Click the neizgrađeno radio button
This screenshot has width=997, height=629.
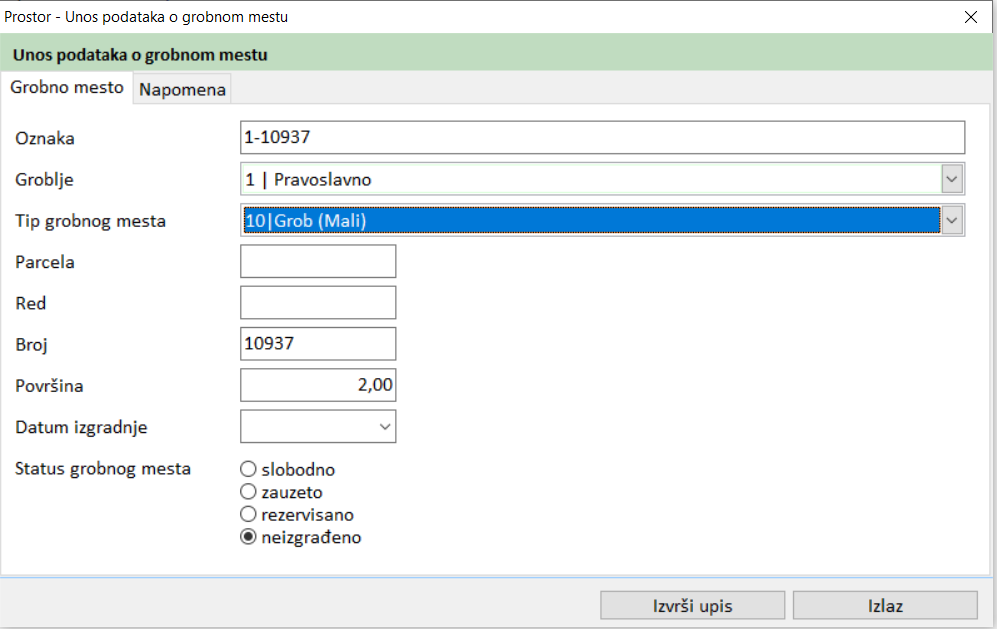tap(249, 537)
